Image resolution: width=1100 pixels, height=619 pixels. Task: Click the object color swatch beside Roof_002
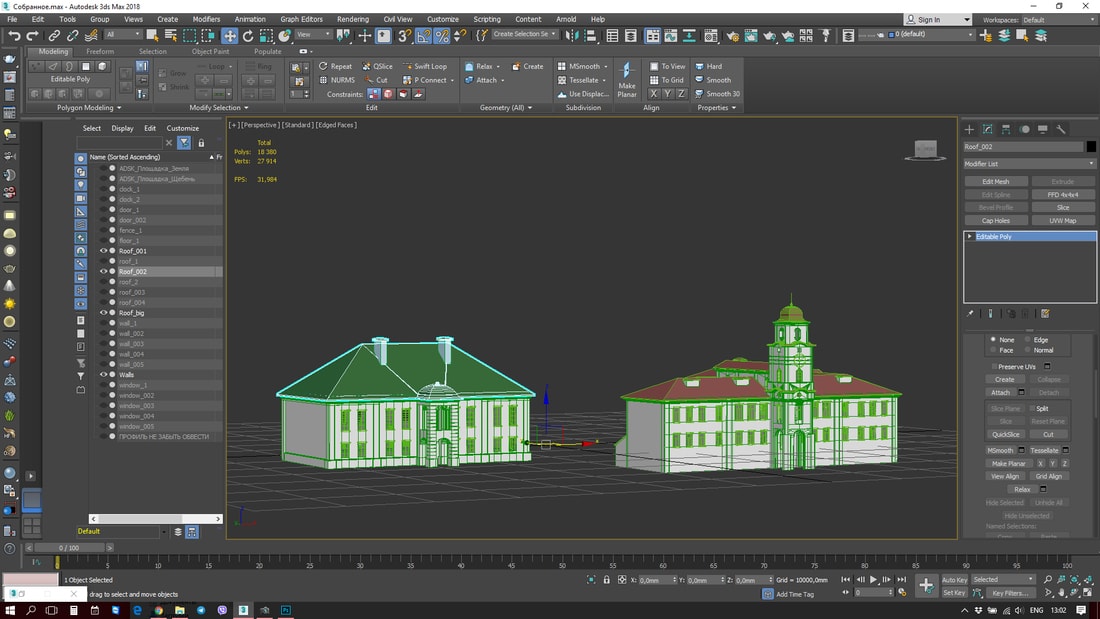tap(1091, 147)
